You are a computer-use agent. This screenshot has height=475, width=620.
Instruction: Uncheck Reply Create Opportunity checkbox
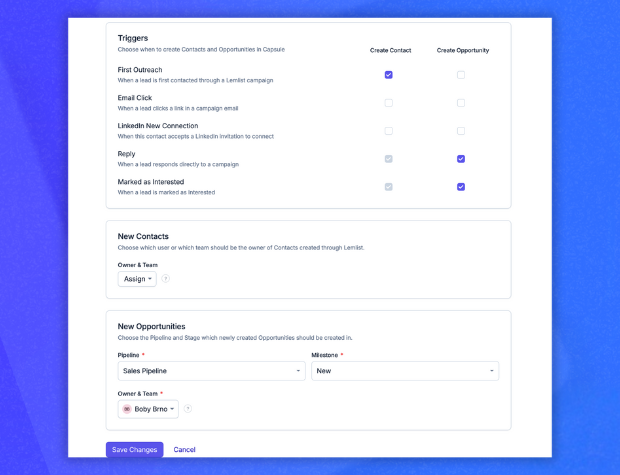coord(461,159)
